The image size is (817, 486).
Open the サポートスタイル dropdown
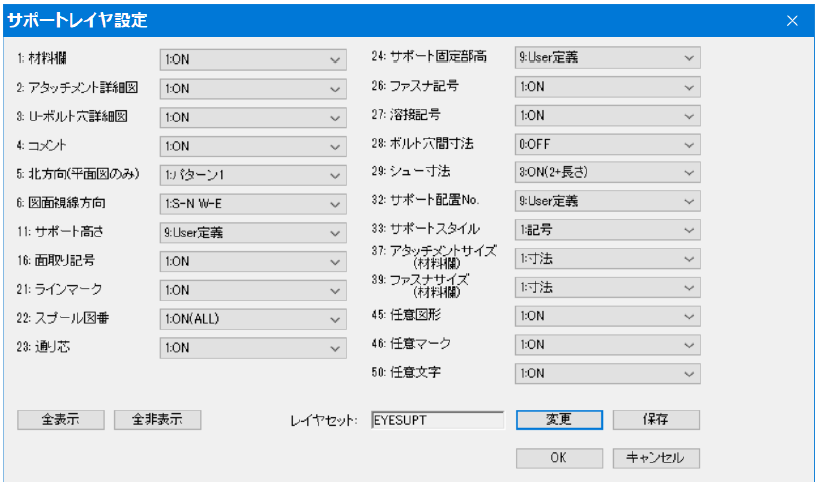pos(608,230)
